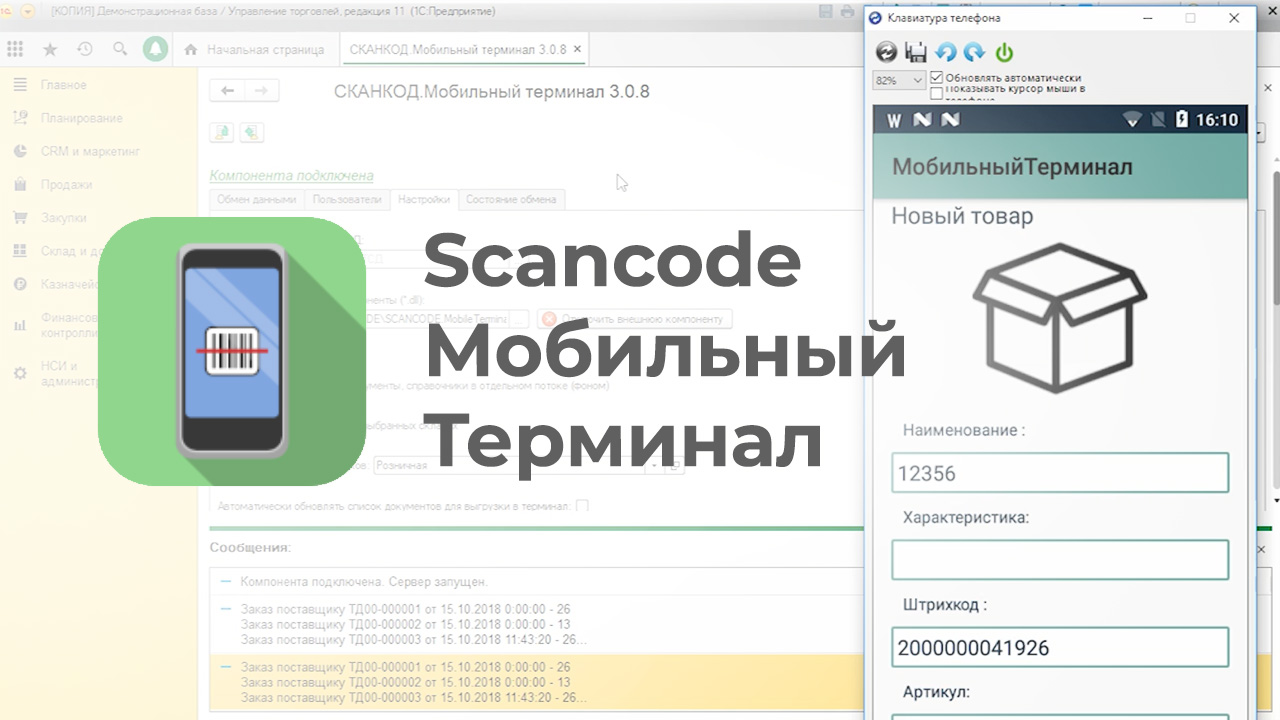Screen dimensions: 1280x720
Task: Click the Новый товар heading on phone screen
Action: click(962, 216)
